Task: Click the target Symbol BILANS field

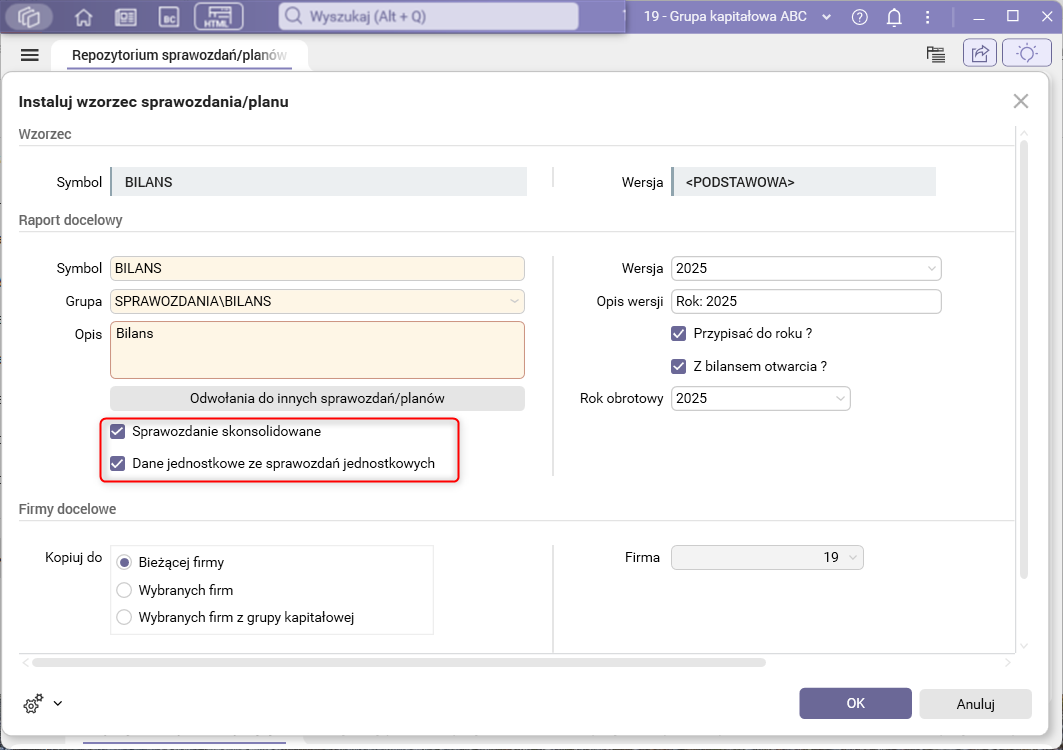Action: [317, 269]
